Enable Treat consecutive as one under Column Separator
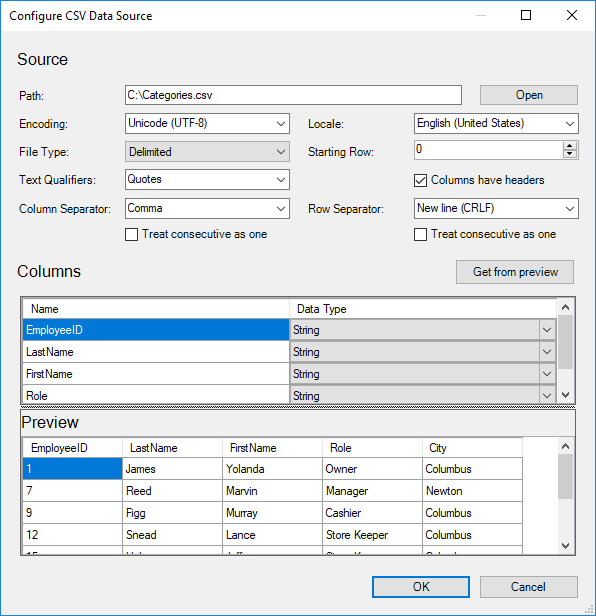Screen dimensions: 596x616 132,235
